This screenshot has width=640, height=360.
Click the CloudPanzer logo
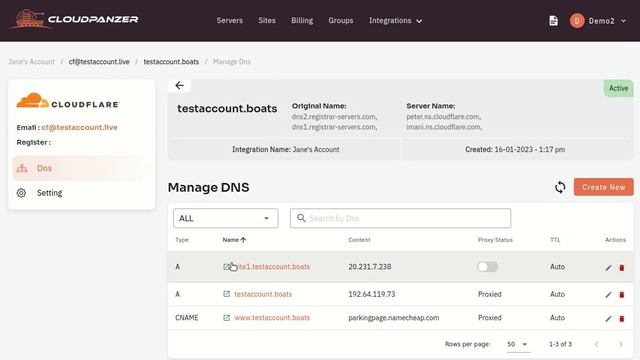pyautogui.click(x=74, y=19)
